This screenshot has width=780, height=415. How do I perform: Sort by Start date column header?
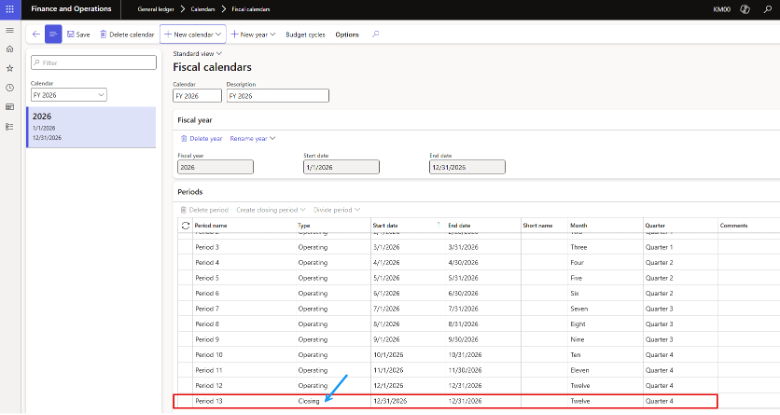tap(386, 225)
